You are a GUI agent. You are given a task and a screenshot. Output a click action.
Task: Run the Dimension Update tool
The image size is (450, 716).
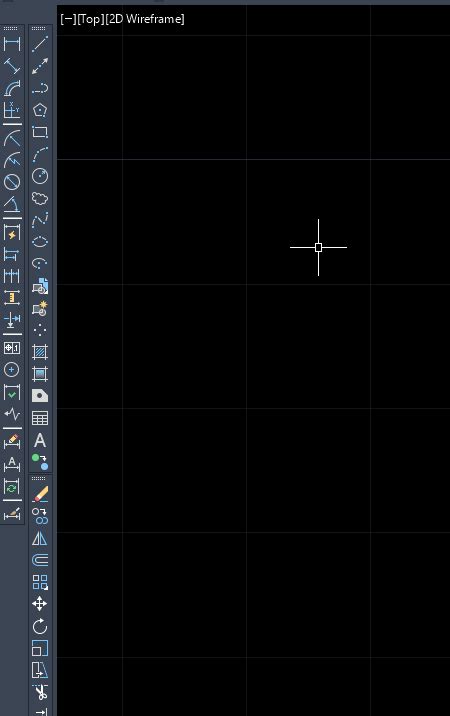pos(12,487)
